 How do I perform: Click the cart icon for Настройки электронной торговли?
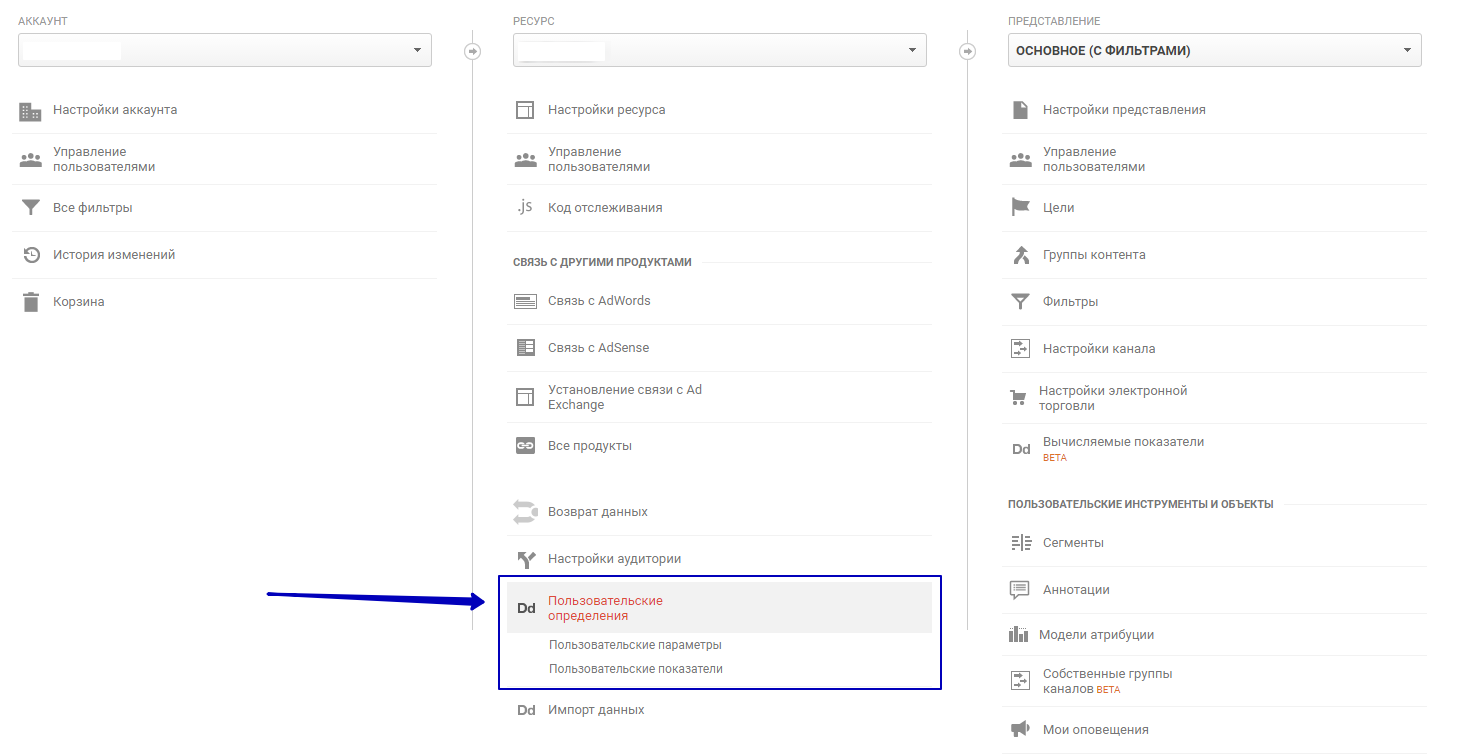coord(1018,398)
